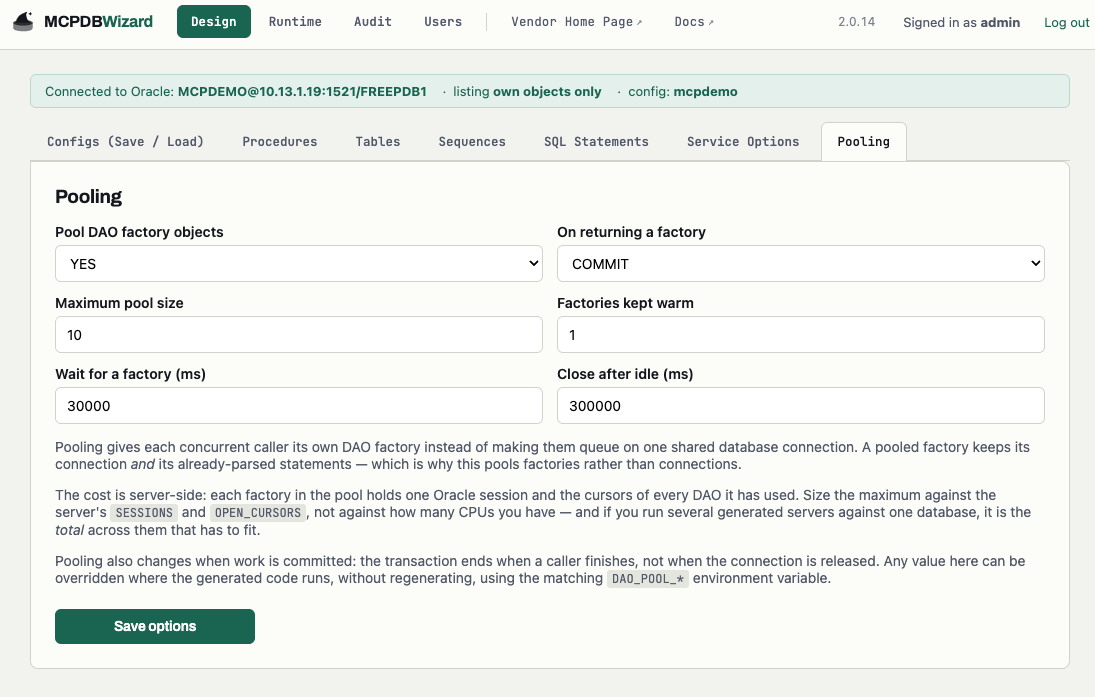
Task: Expand the On returning a factory dropdown
Action: (x=800, y=263)
